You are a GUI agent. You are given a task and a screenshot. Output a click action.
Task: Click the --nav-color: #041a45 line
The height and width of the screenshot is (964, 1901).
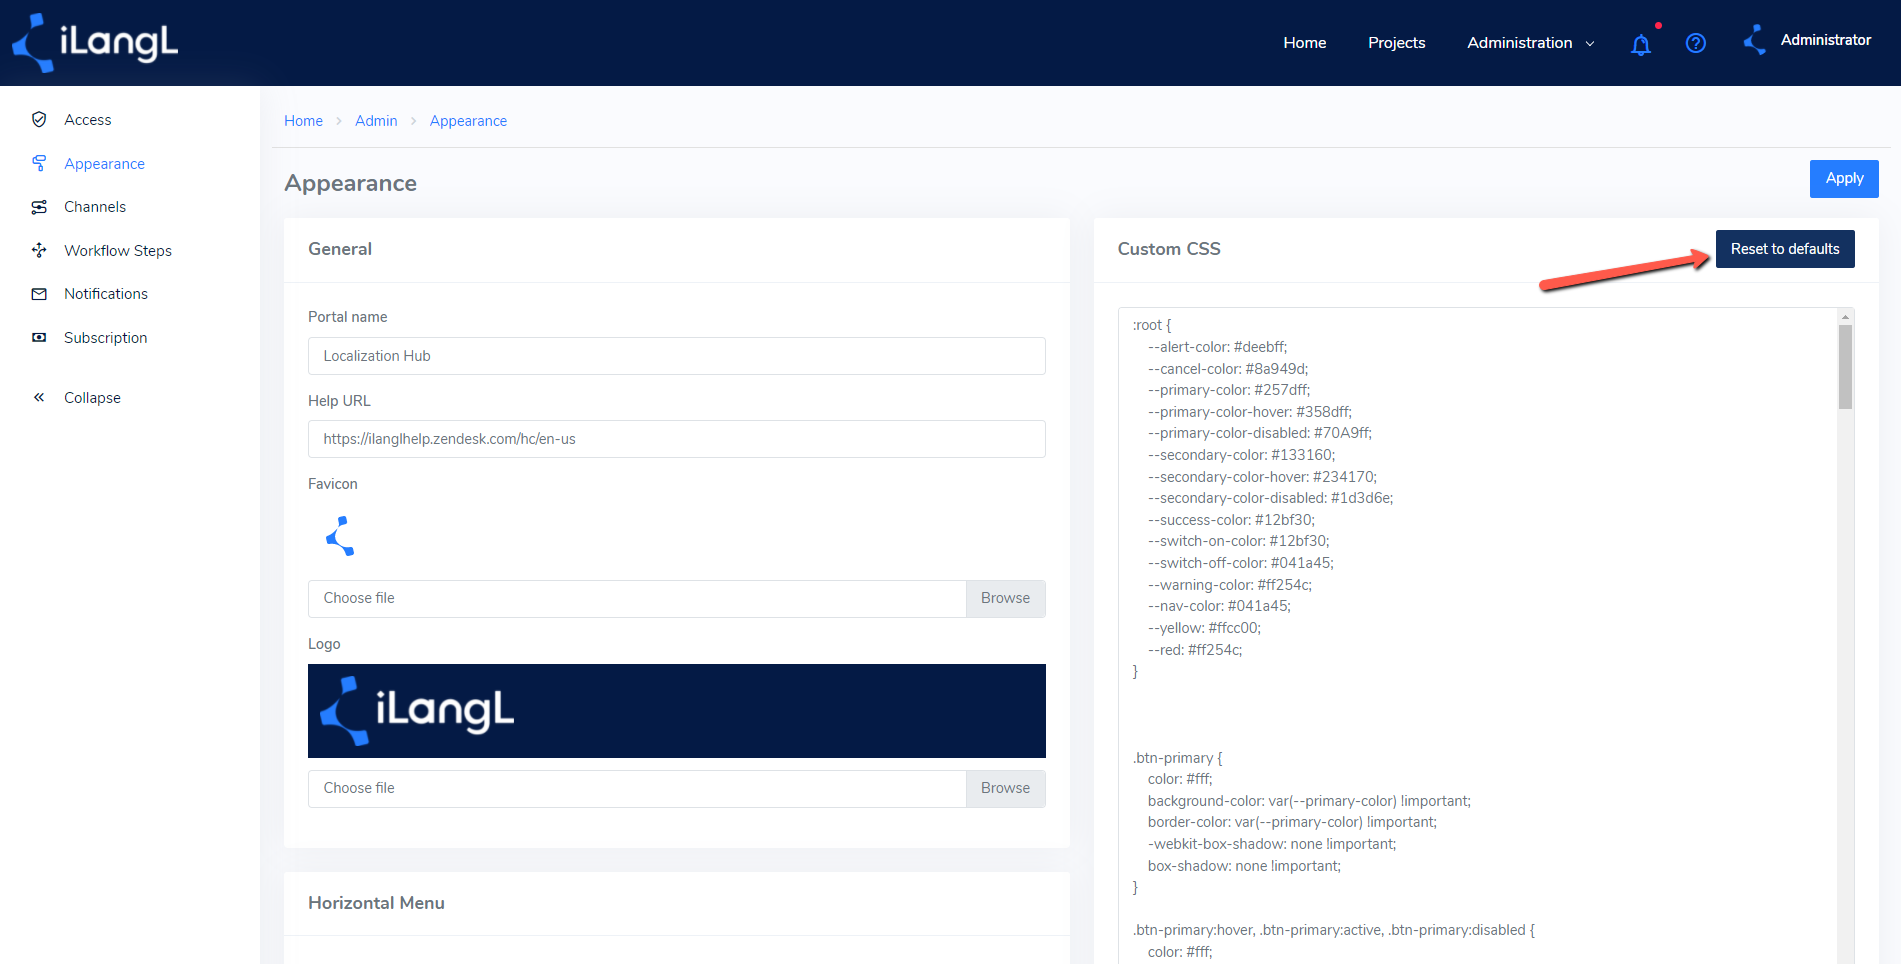pyautogui.click(x=1220, y=606)
